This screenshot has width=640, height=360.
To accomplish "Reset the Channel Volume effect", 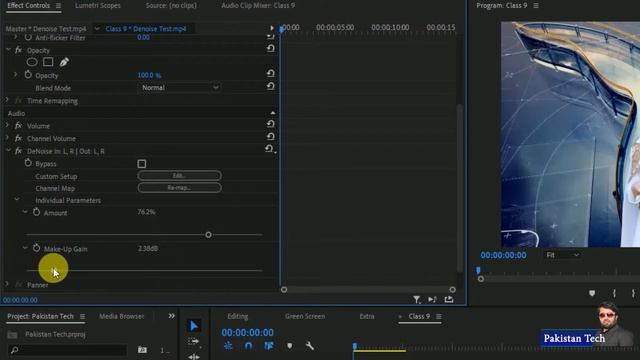I will pyautogui.click(x=270, y=136).
